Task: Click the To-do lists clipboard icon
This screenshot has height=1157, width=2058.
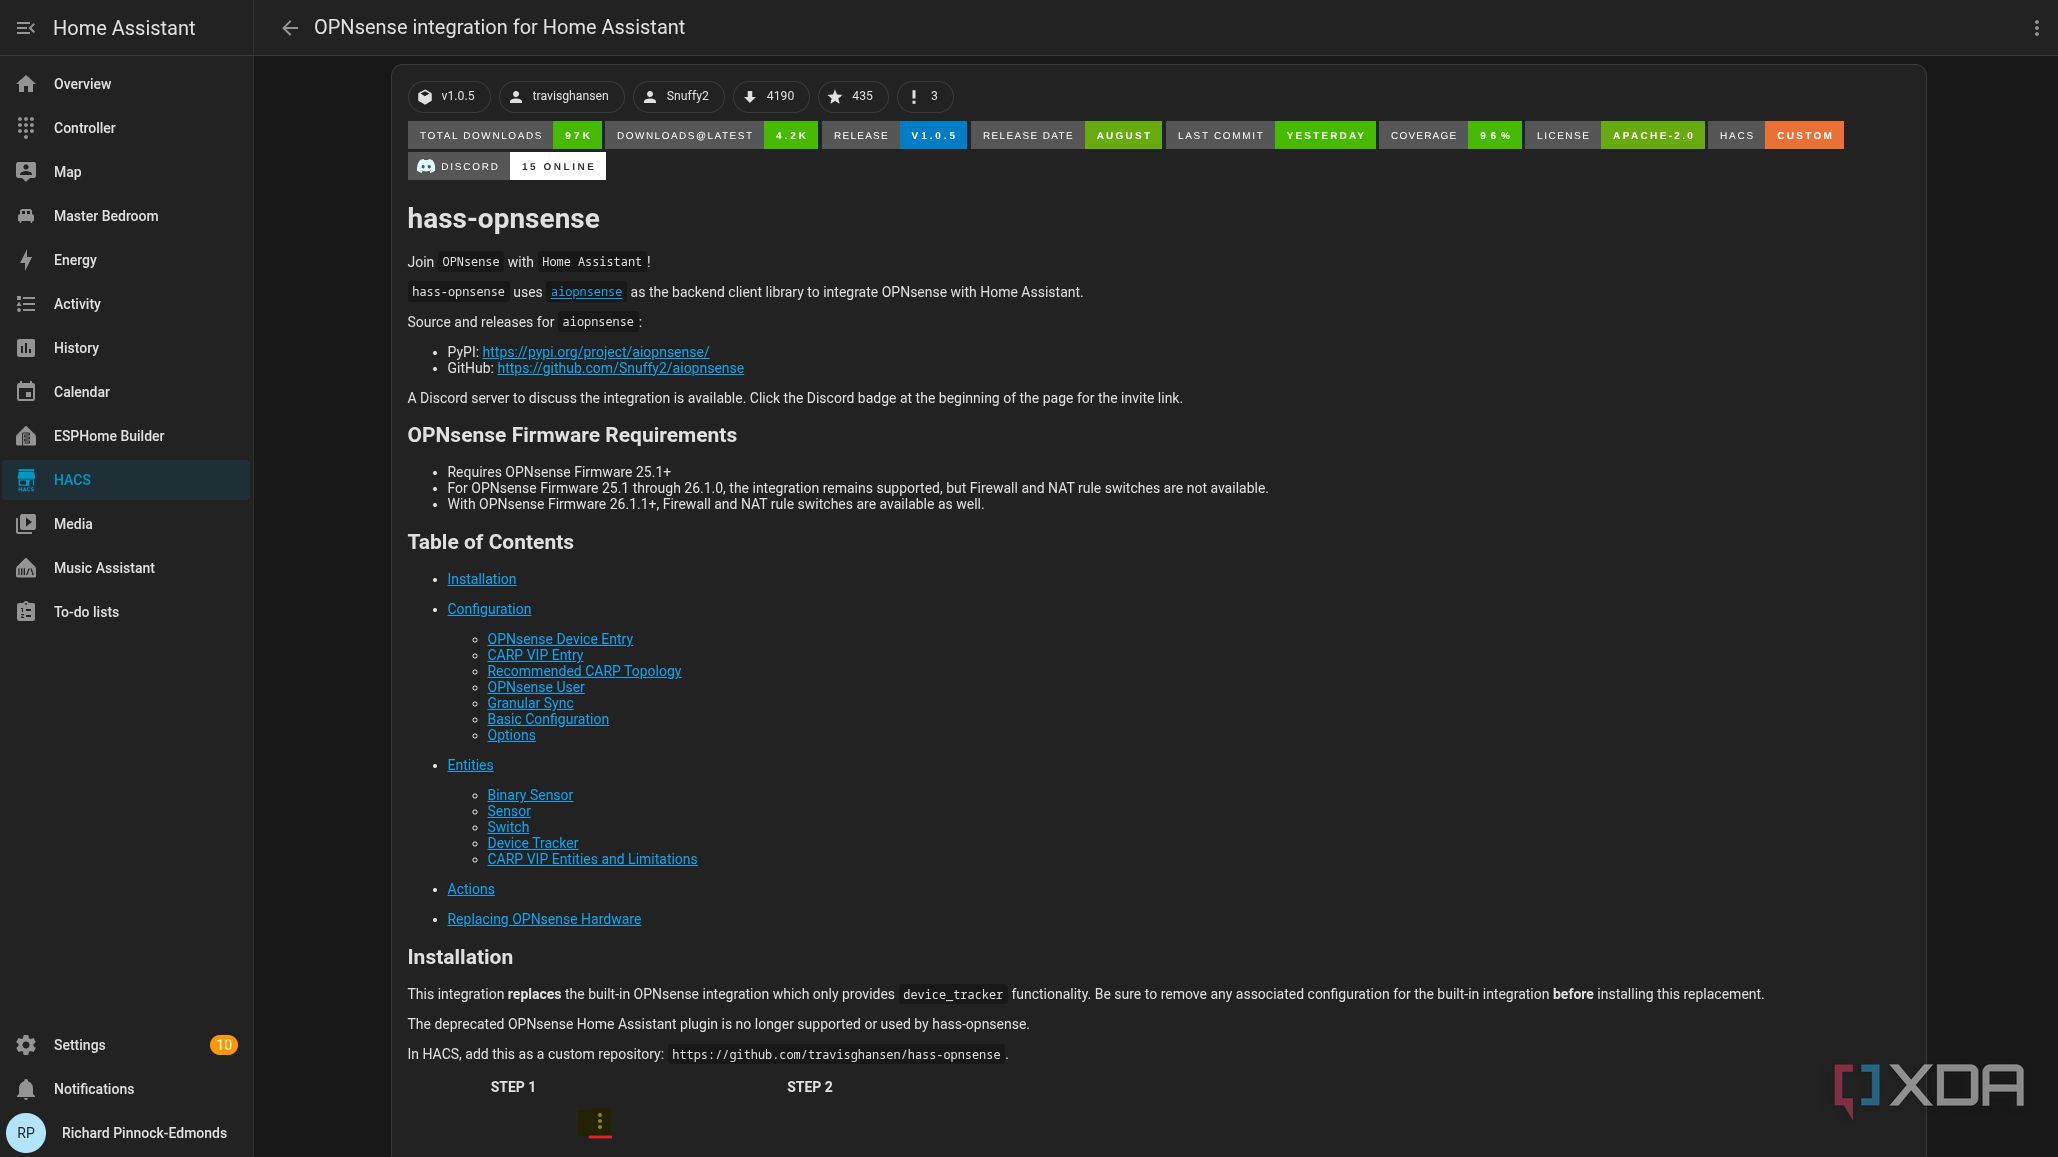Action: click(x=26, y=612)
